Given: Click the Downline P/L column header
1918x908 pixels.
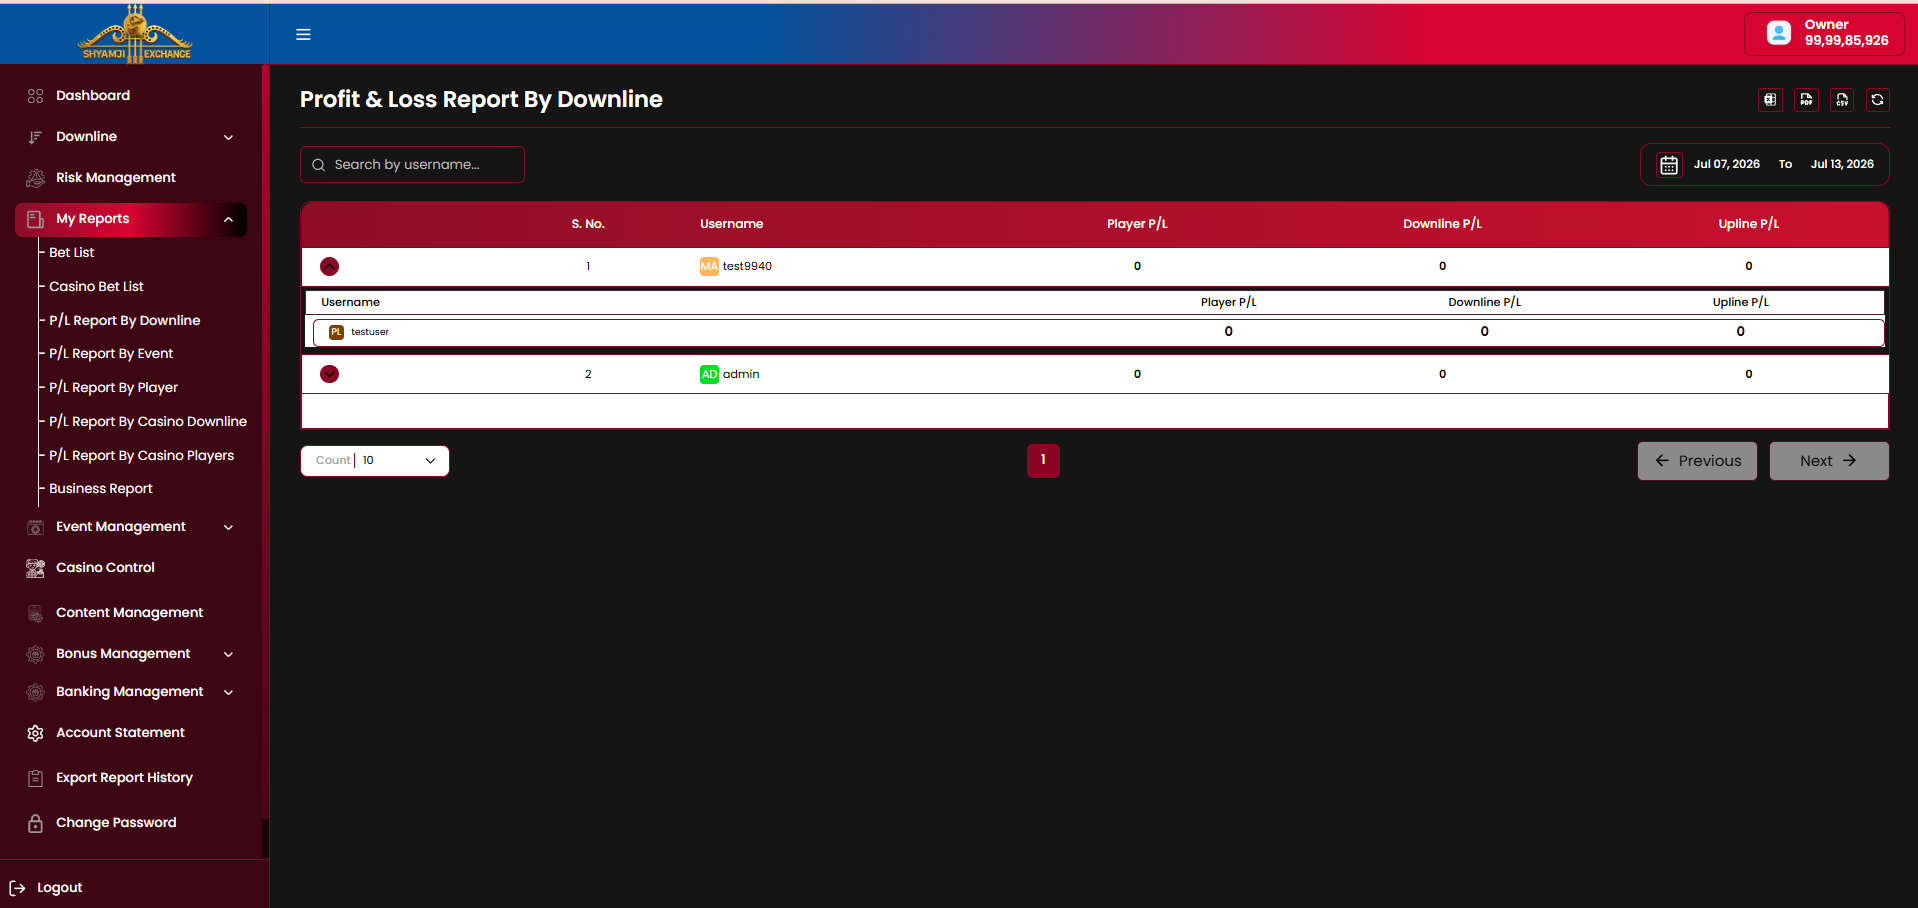Looking at the screenshot, I should pyautogui.click(x=1442, y=224).
